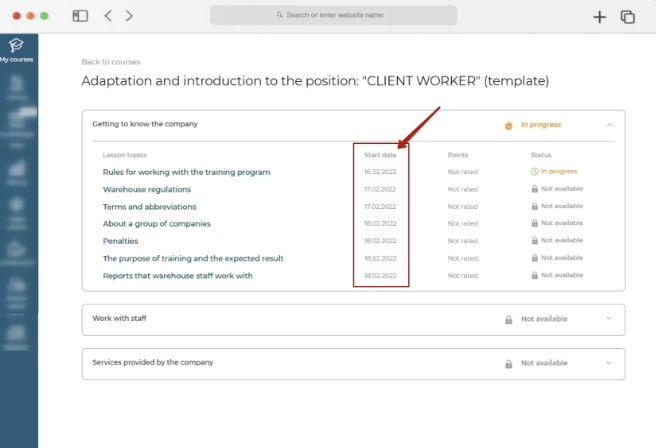Click Not available text in the Work with staff row
The image size is (656, 448).
point(544,319)
